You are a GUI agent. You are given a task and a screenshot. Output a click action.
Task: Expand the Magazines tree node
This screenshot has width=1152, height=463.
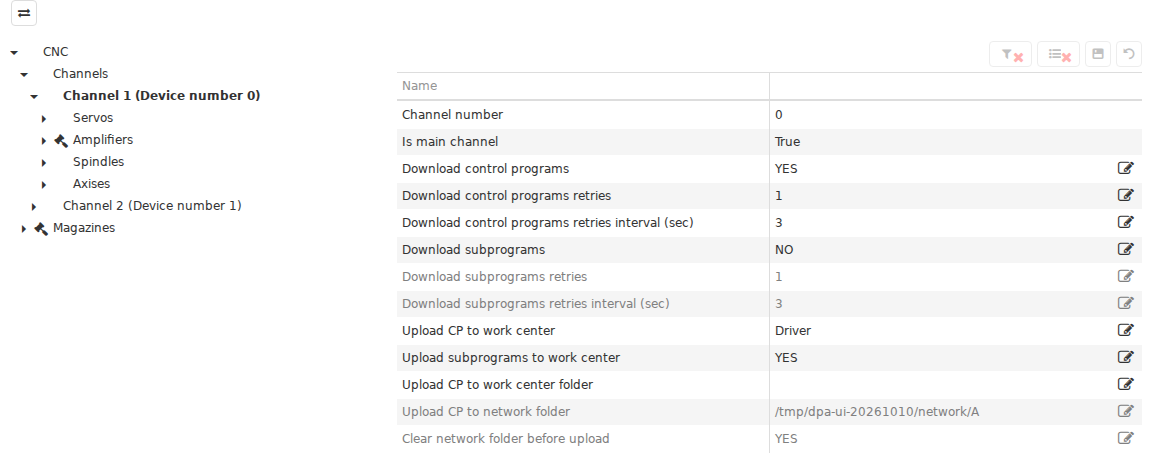(24, 229)
